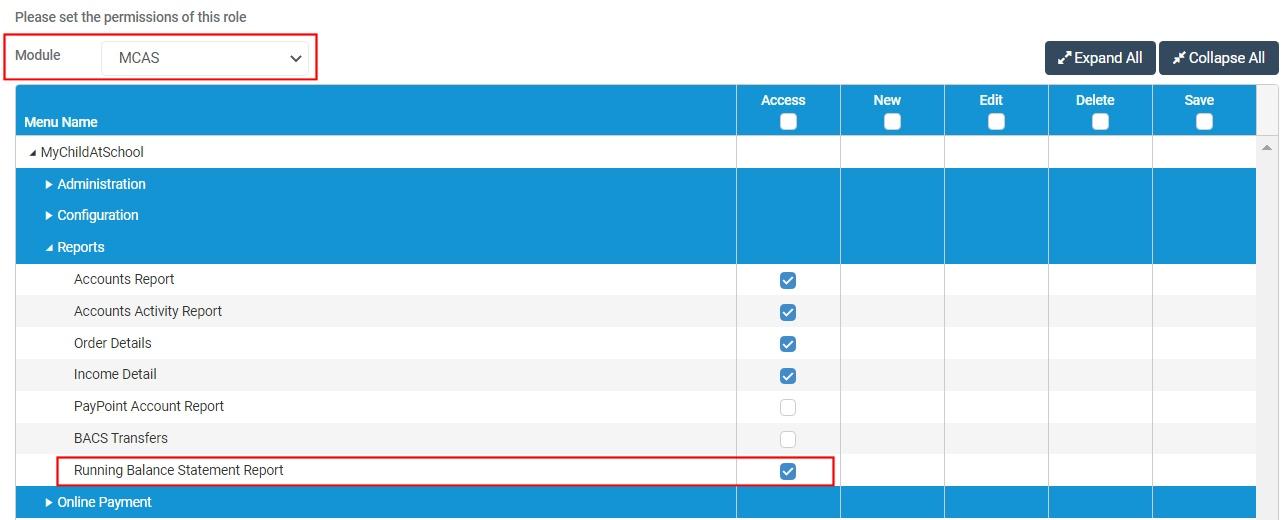Collapse the Reports section arrow
1284x520 pixels.
pos(49,247)
